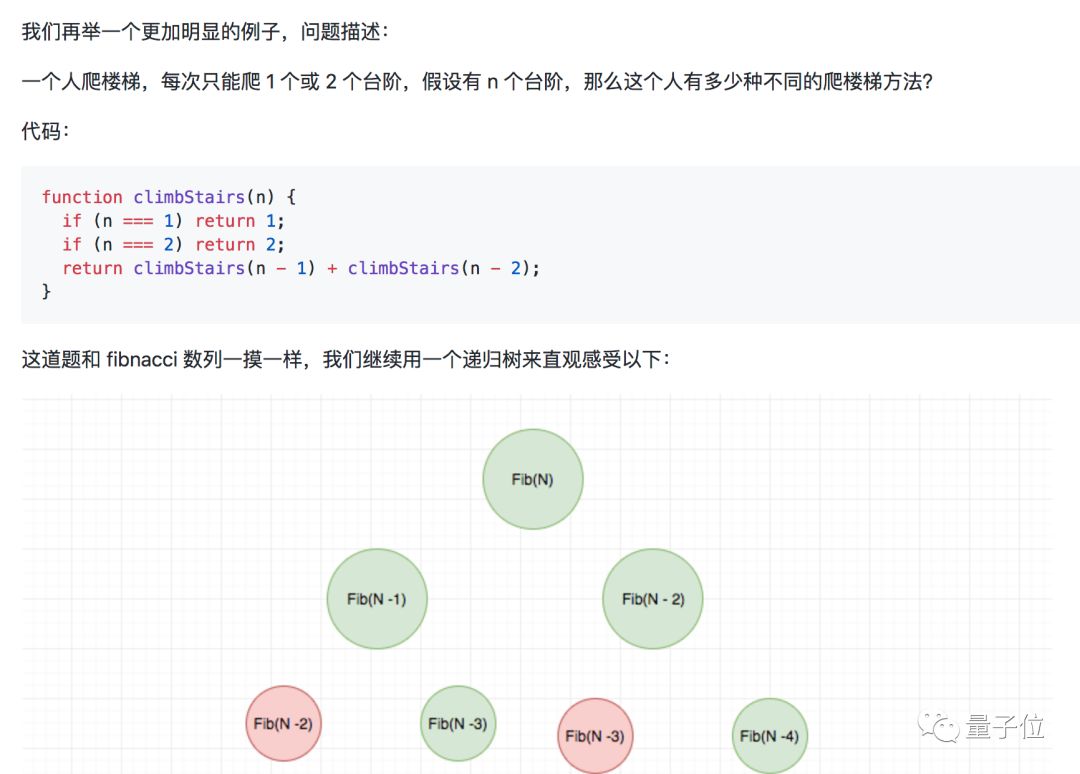The width and height of the screenshot is (1080, 774).
Task: Click the green Fib(N -4) node
Action: [769, 735]
